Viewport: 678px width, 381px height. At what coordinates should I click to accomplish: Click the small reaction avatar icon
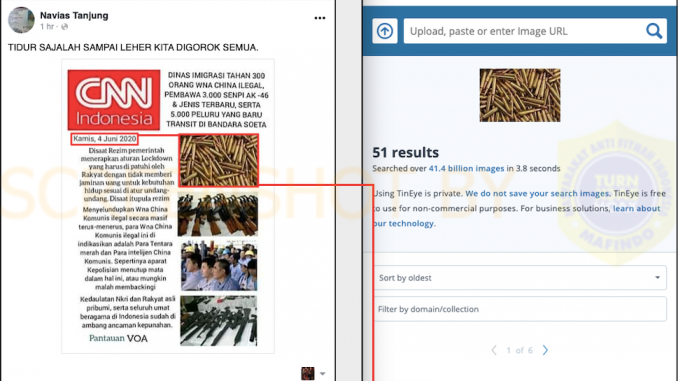[x=308, y=373]
